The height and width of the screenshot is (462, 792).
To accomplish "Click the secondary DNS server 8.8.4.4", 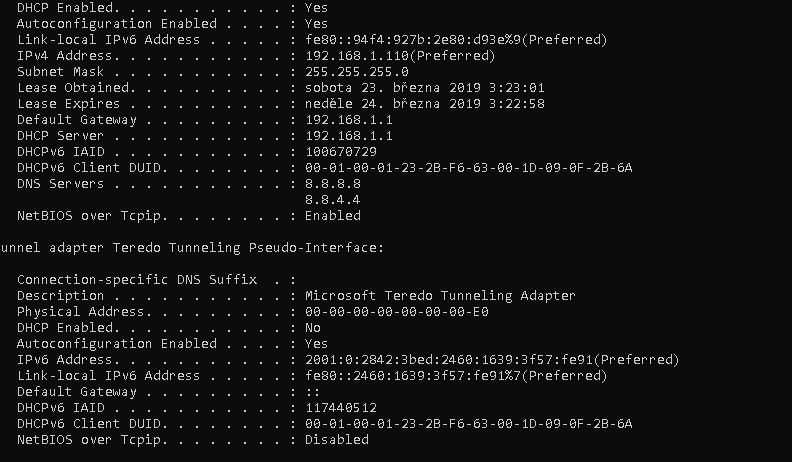I will [x=332, y=199].
